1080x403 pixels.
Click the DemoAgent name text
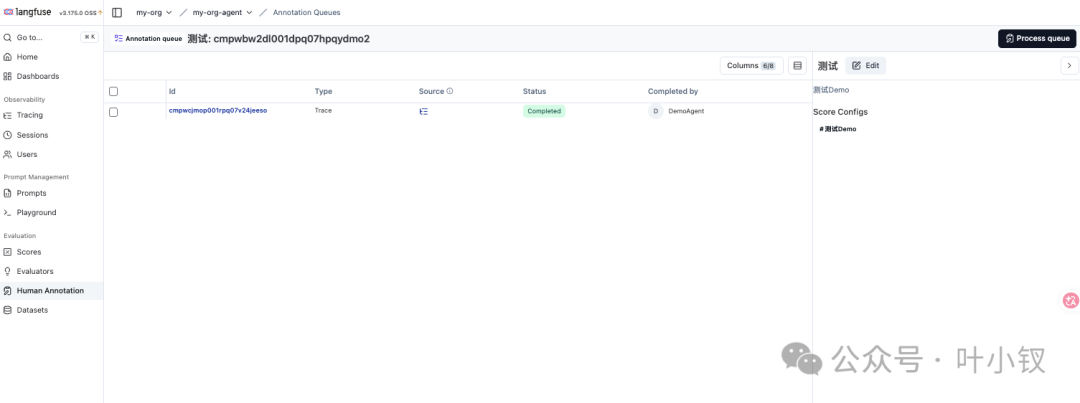point(686,111)
